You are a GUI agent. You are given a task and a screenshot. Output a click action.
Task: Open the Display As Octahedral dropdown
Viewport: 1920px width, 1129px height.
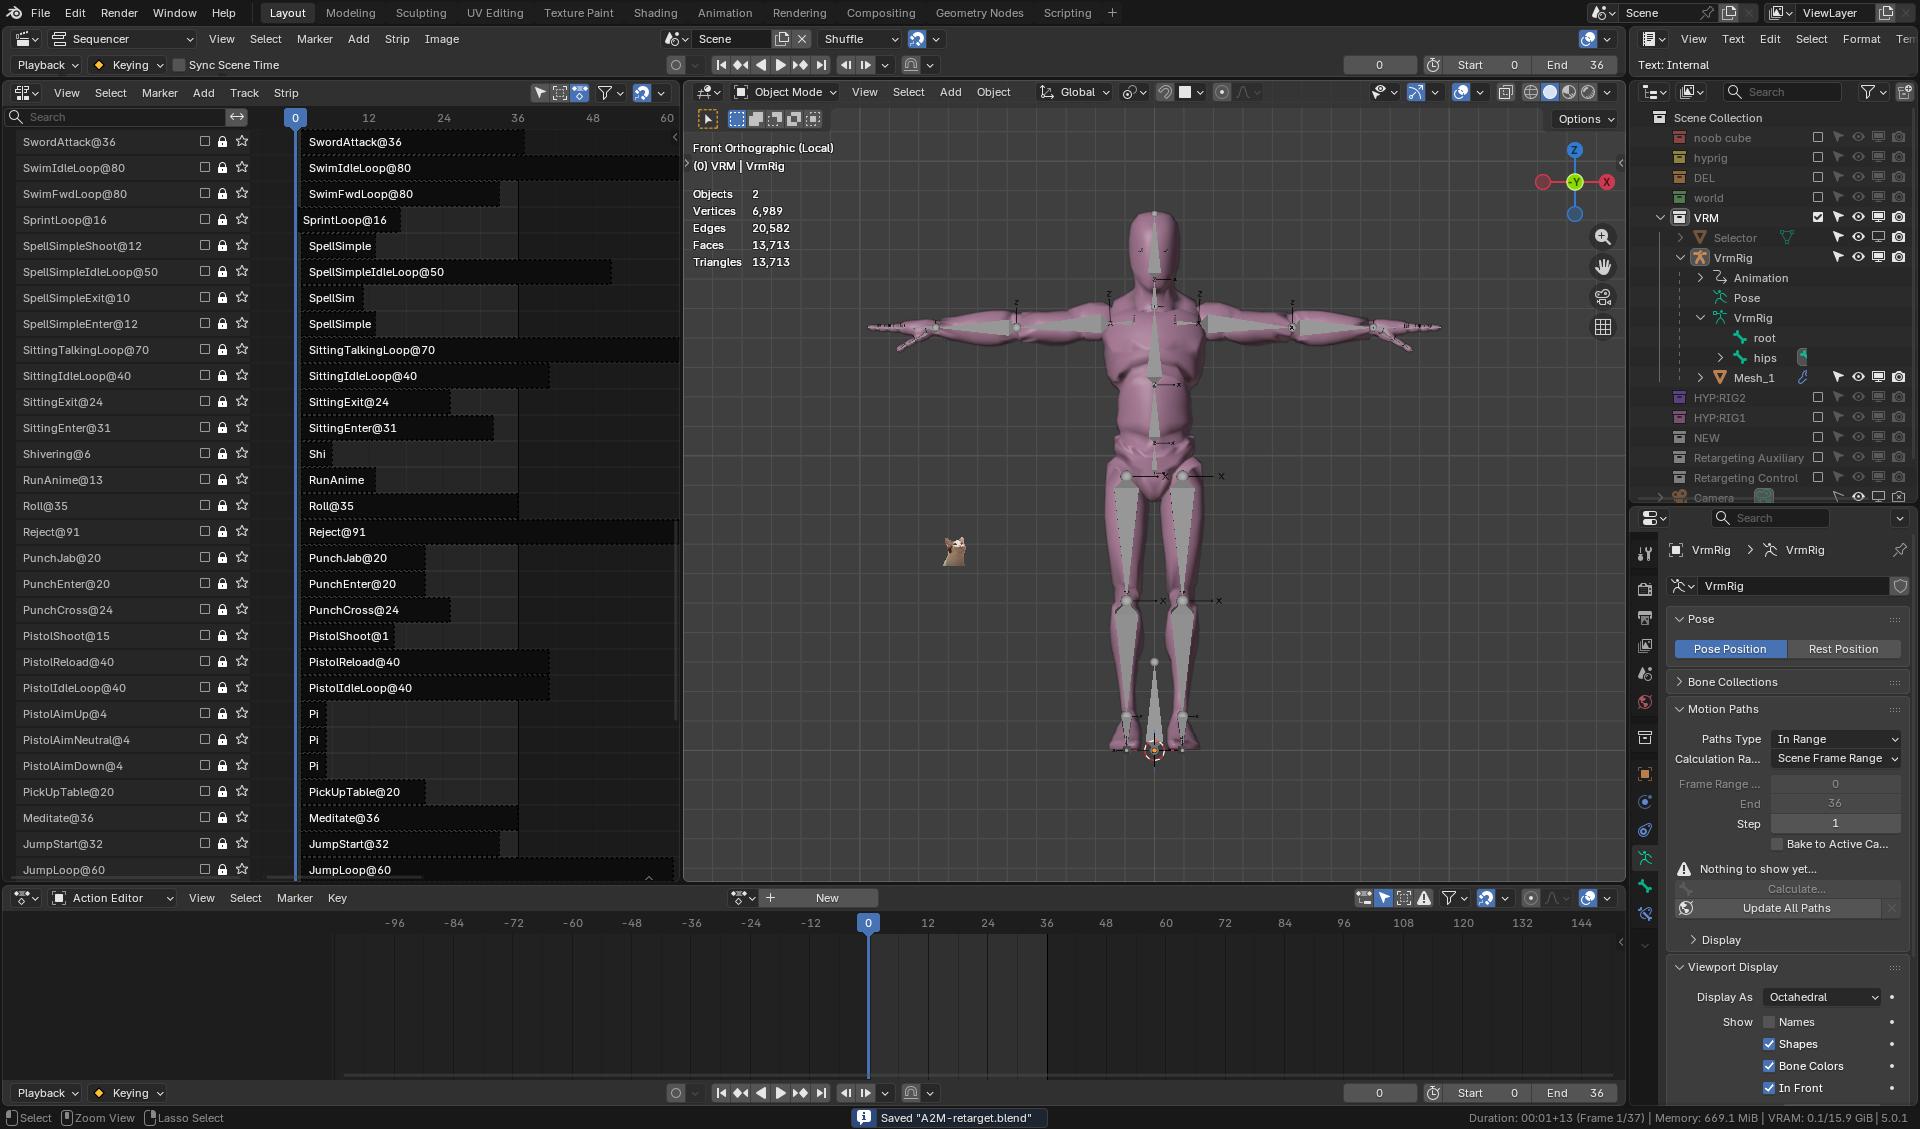click(1823, 997)
